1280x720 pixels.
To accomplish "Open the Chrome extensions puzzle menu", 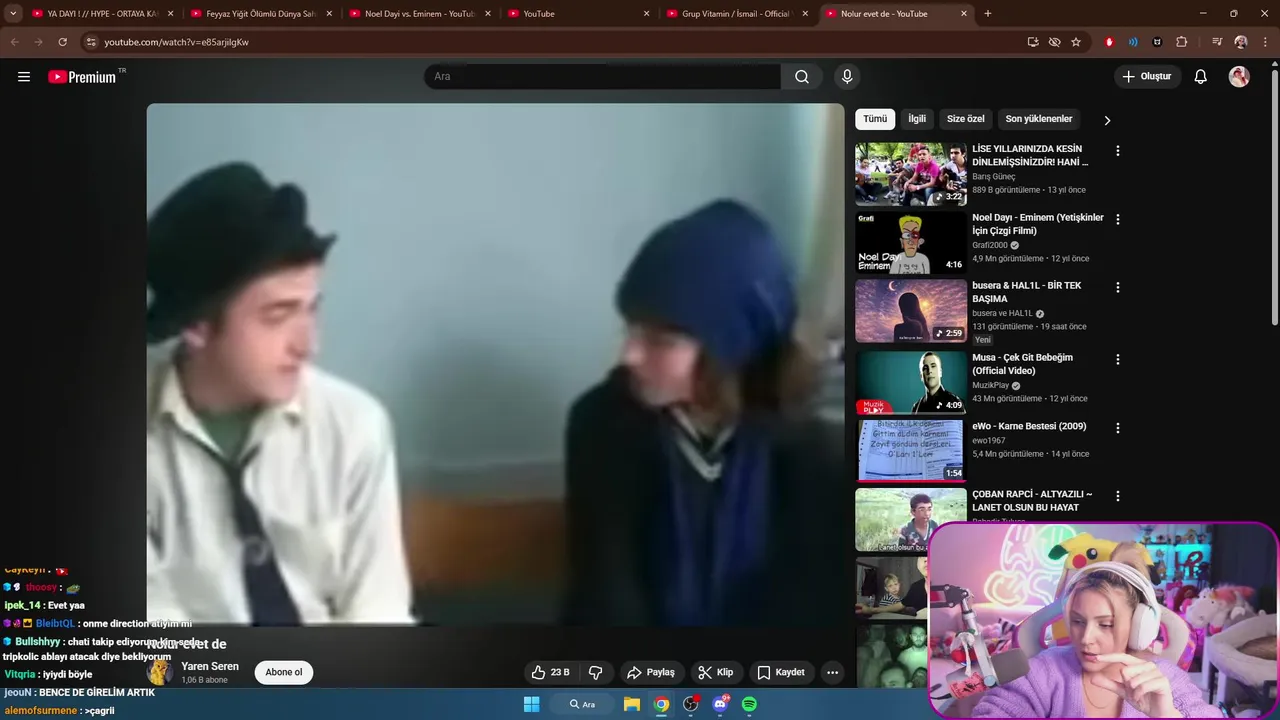I will coord(1182,42).
